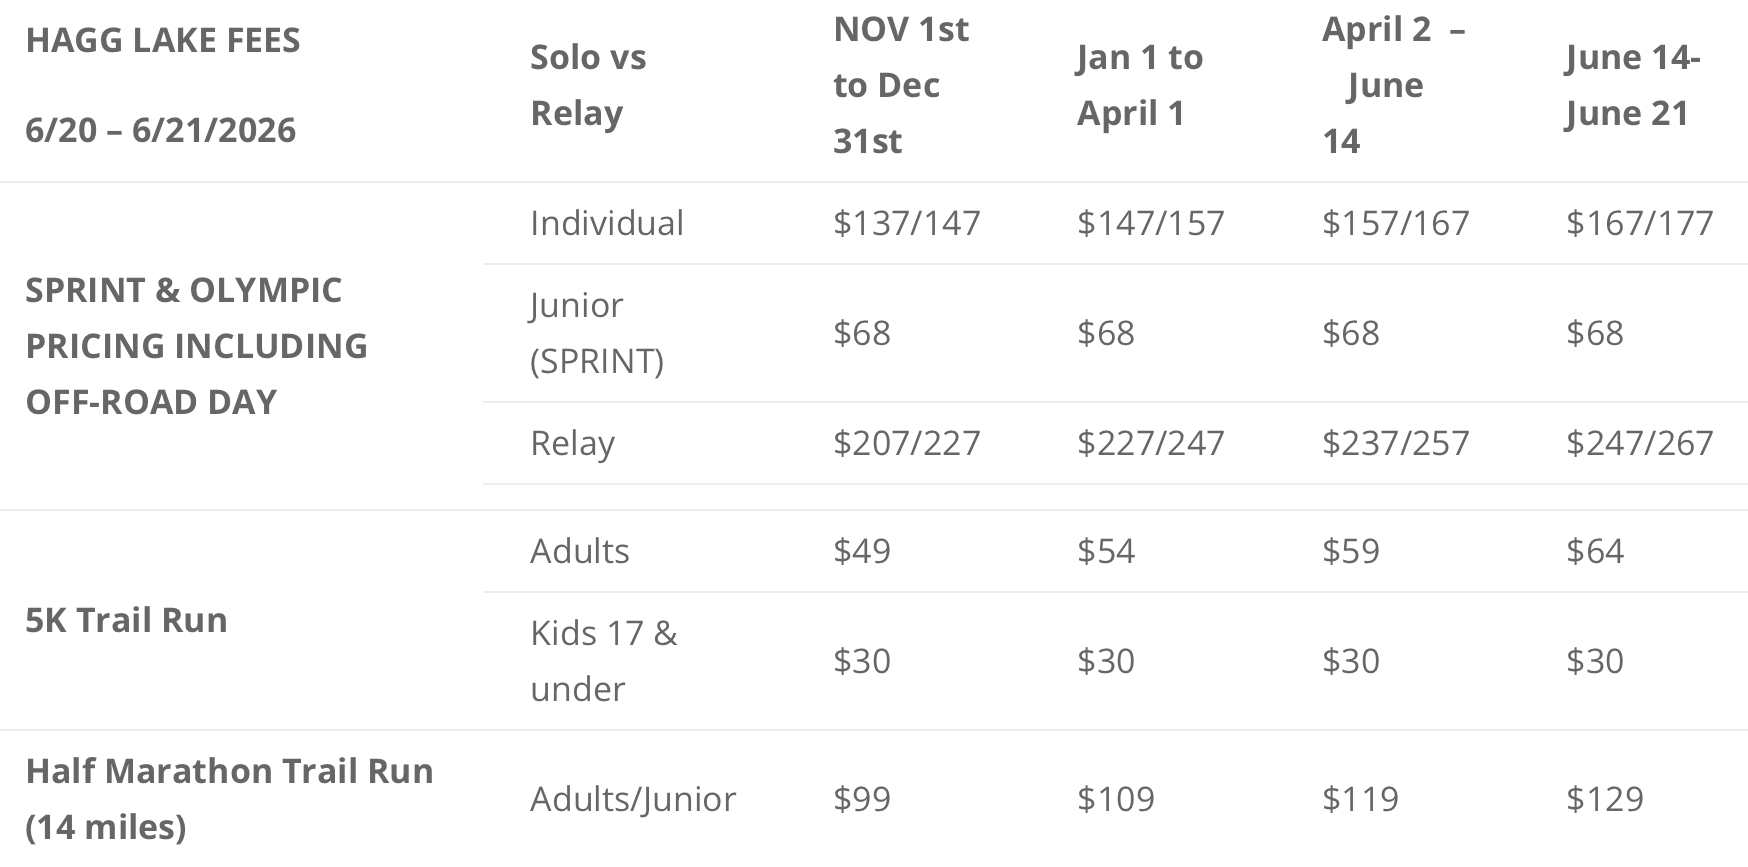Click Relay price $207/227
Screen dimensions: 1748x867
click(x=906, y=443)
